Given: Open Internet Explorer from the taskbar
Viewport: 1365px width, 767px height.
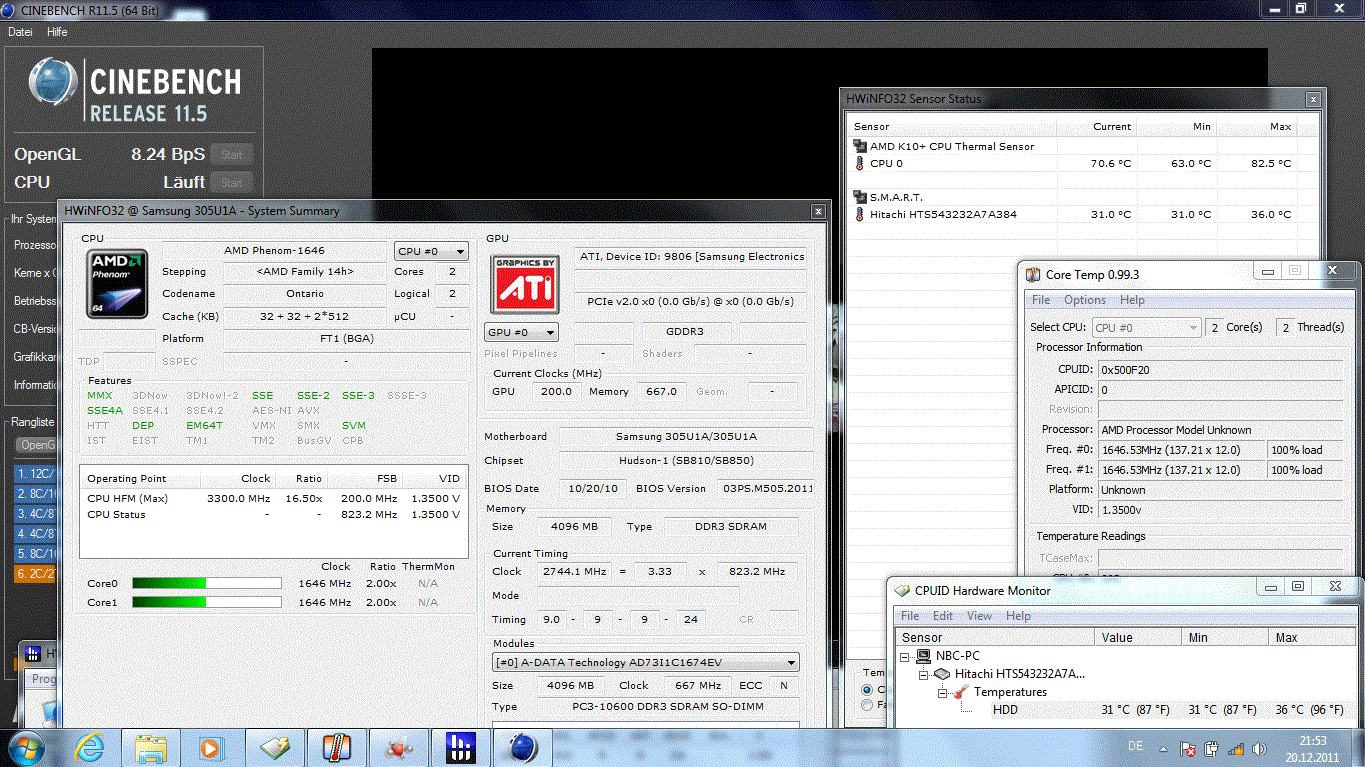Looking at the screenshot, I should [90, 747].
